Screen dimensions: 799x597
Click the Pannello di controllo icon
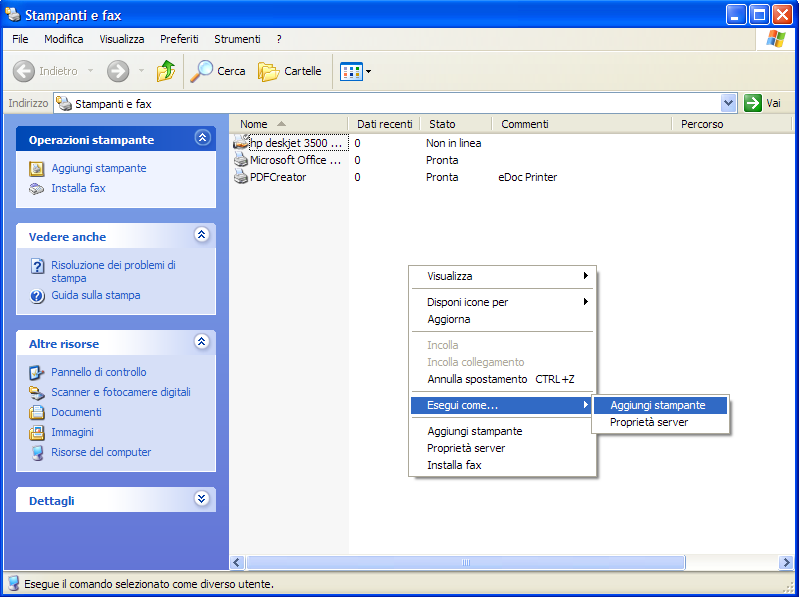[x=36, y=372]
